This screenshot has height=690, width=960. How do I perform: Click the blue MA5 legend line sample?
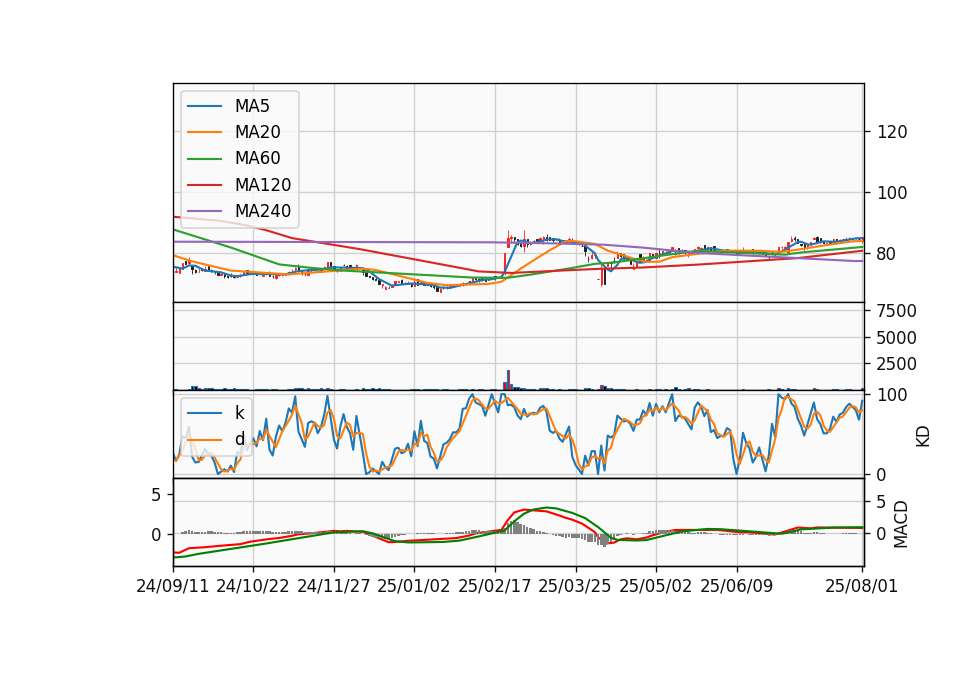pos(204,106)
